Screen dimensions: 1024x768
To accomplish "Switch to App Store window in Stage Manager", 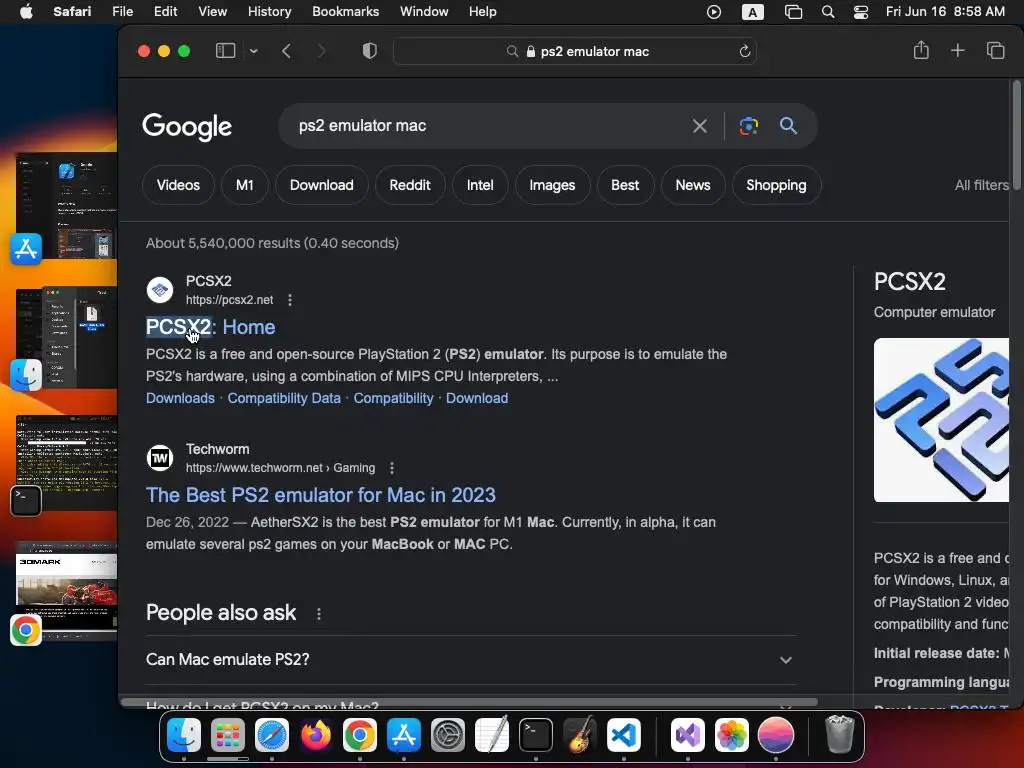I will [66, 206].
